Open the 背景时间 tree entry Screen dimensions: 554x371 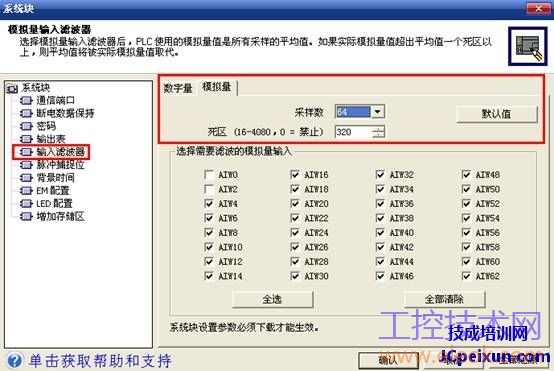click(55, 178)
